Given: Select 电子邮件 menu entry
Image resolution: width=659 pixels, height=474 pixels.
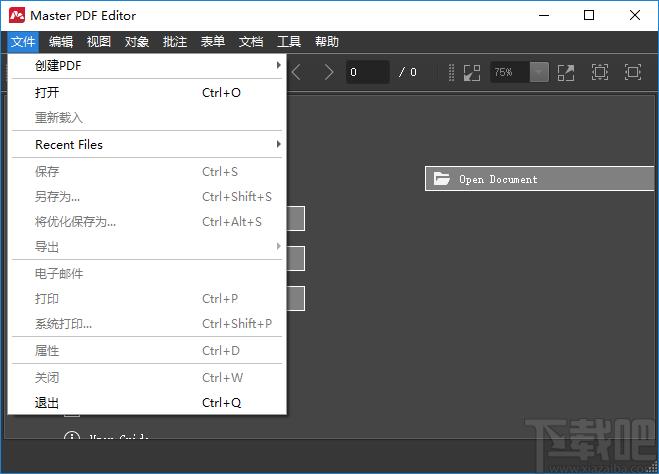Looking at the screenshot, I should [146, 274].
